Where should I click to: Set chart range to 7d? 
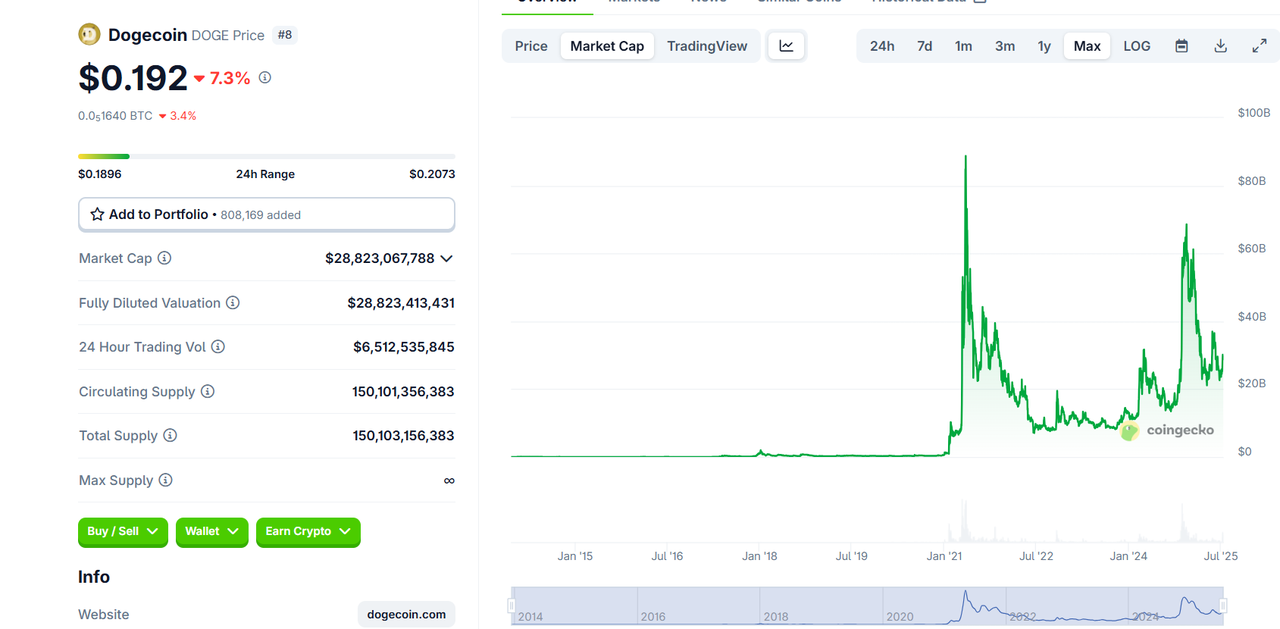(925, 46)
